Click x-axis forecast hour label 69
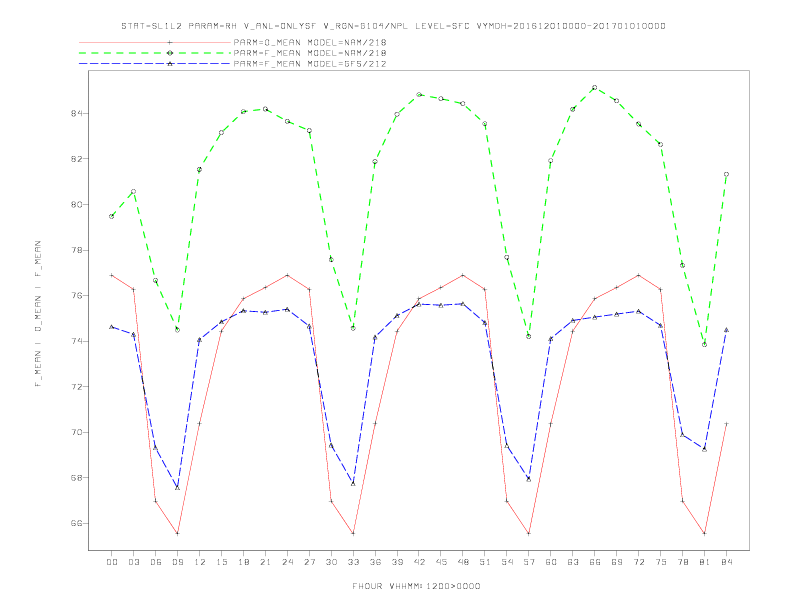792x612 pixels. coord(617,562)
